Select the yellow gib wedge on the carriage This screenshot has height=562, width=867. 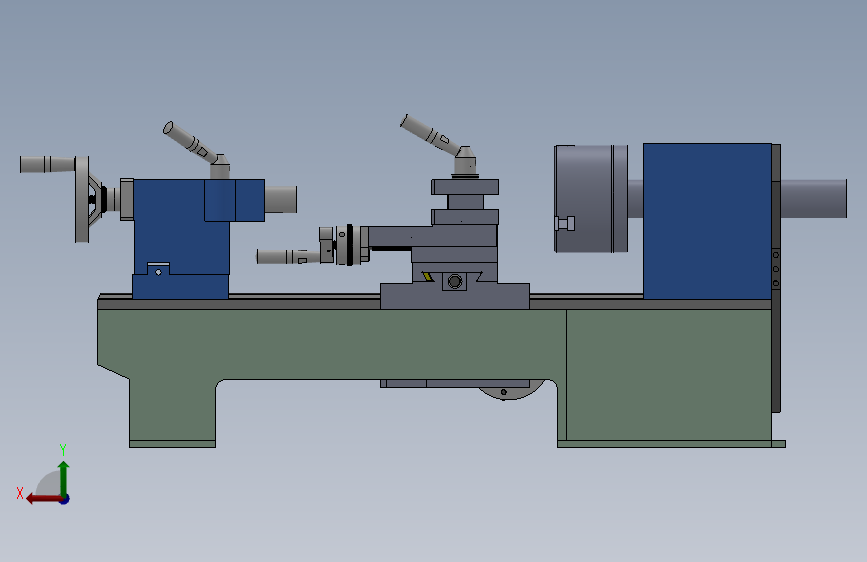[x=427, y=276]
